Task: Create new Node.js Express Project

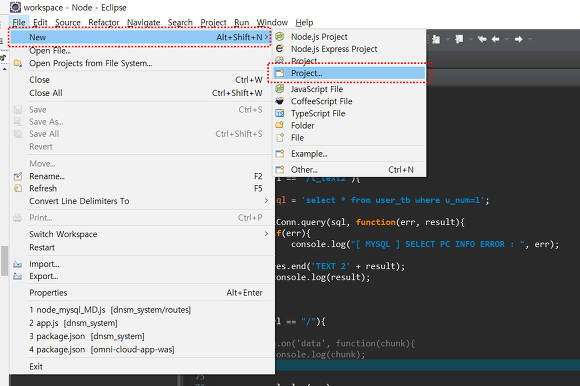Action: (349, 49)
